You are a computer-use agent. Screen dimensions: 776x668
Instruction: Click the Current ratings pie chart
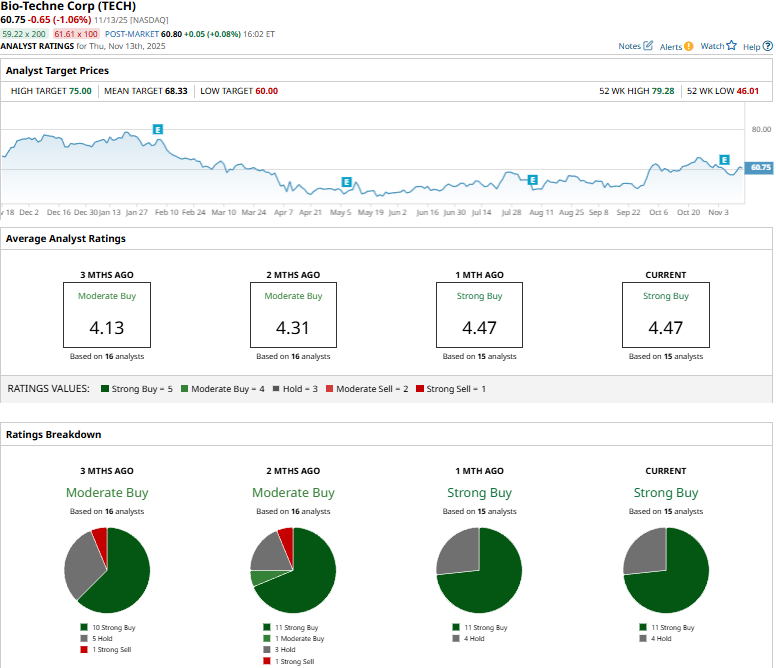point(665,570)
